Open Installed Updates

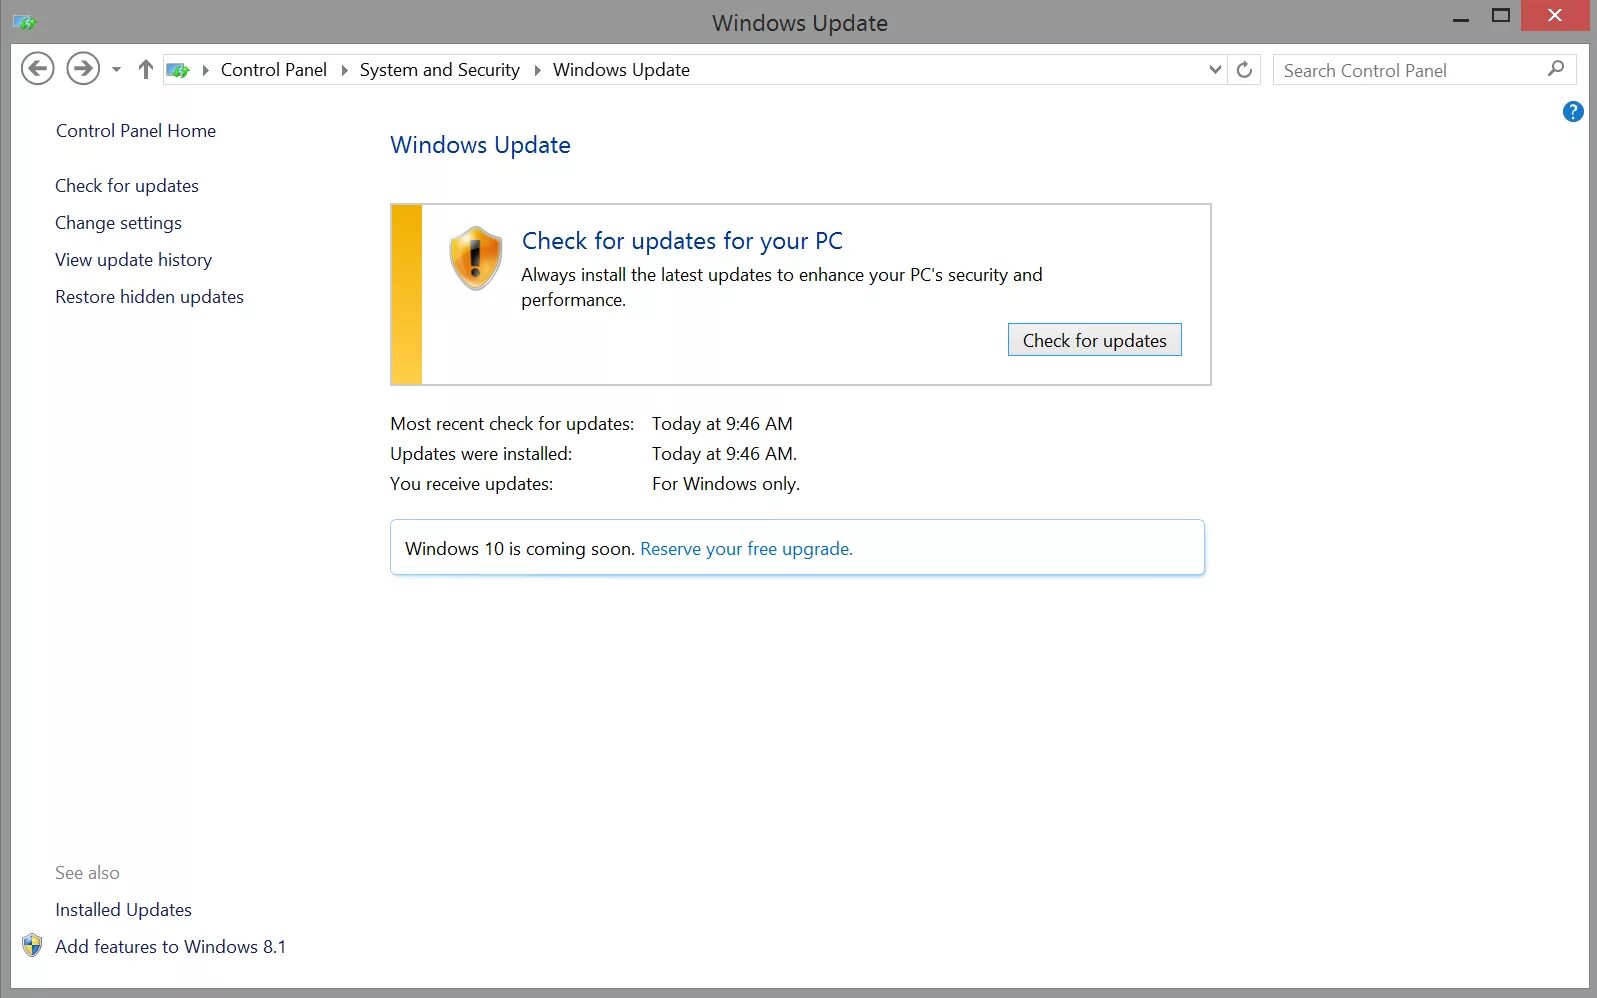pyautogui.click(x=123, y=910)
